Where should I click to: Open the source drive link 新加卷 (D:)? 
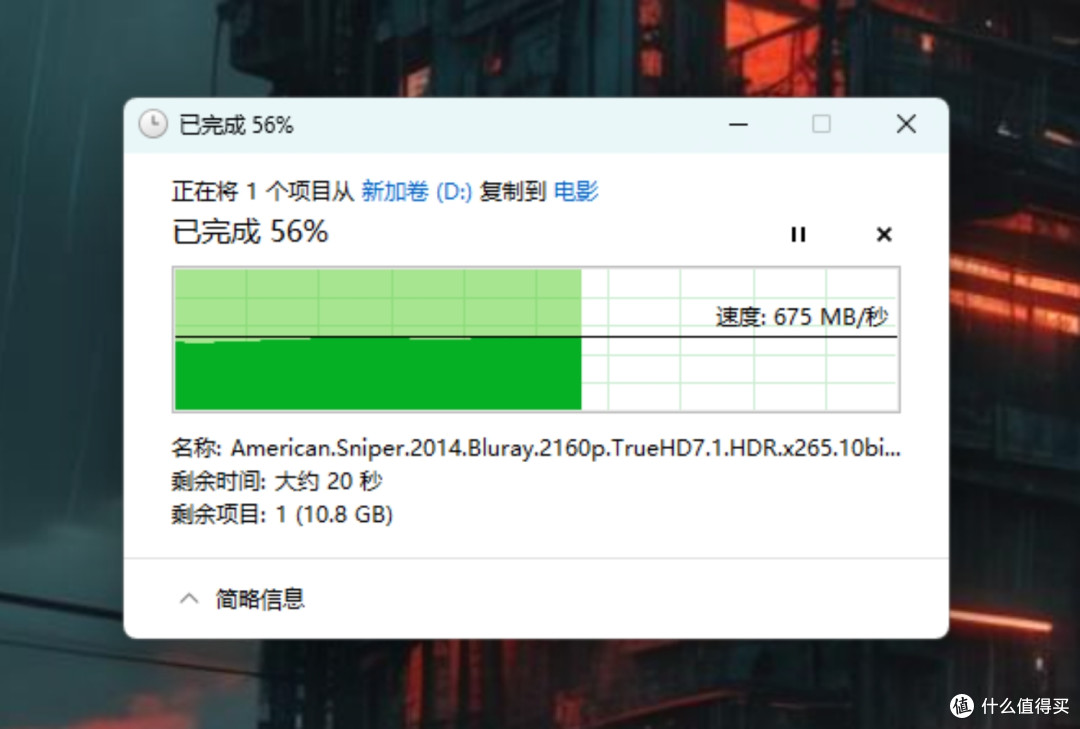tap(417, 191)
